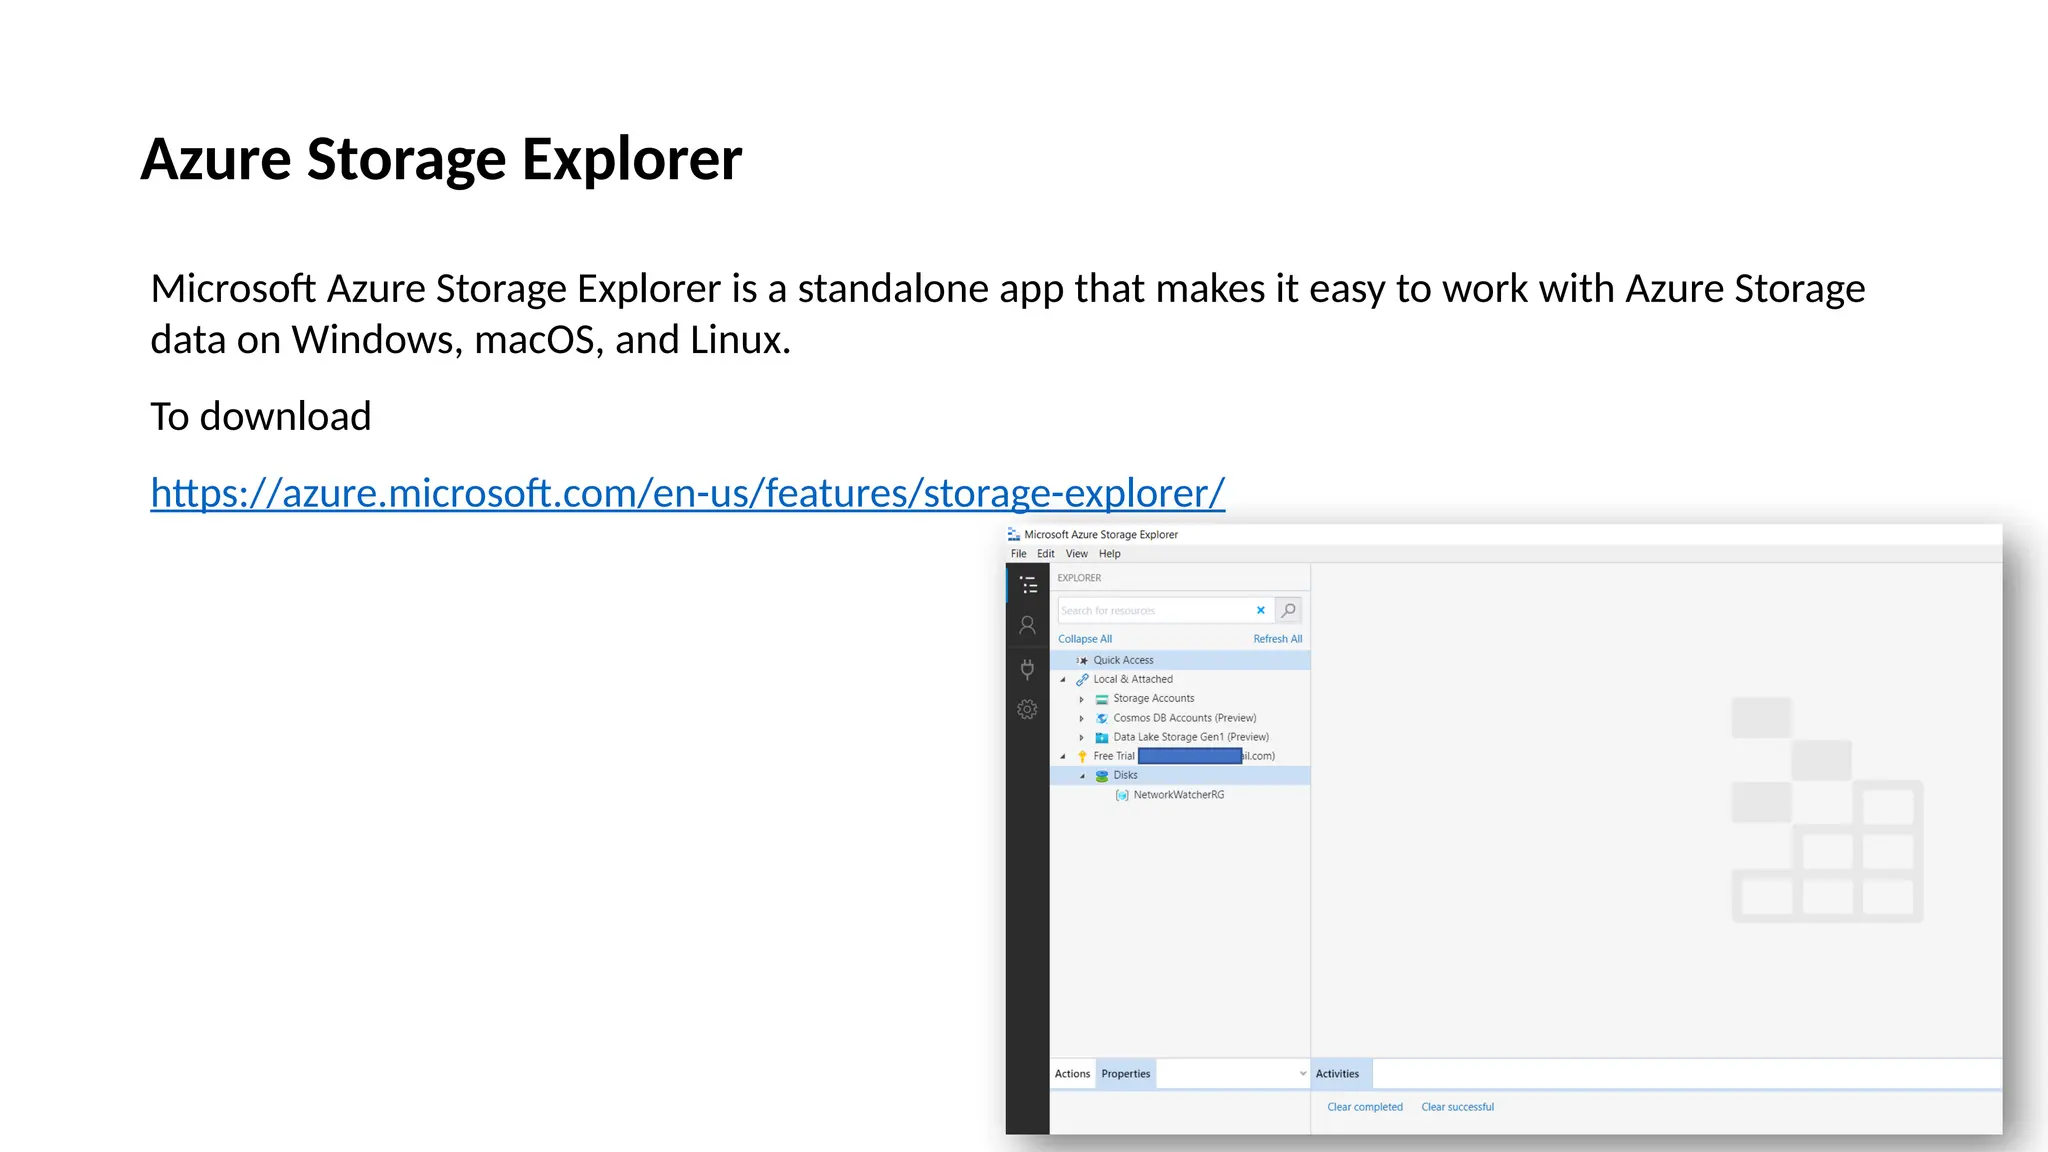Click the magnifier search button
Image resolution: width=2048 pixels, height=1152 pixels.
[x=1289, y=610]
